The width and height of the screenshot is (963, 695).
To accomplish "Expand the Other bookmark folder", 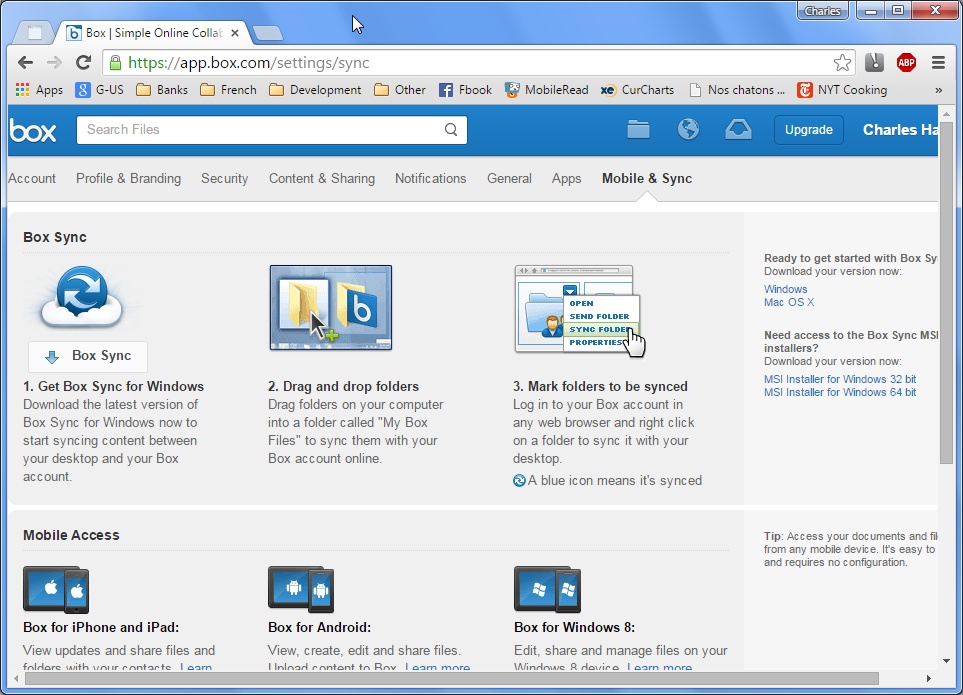I will click(x=400, y=90).
